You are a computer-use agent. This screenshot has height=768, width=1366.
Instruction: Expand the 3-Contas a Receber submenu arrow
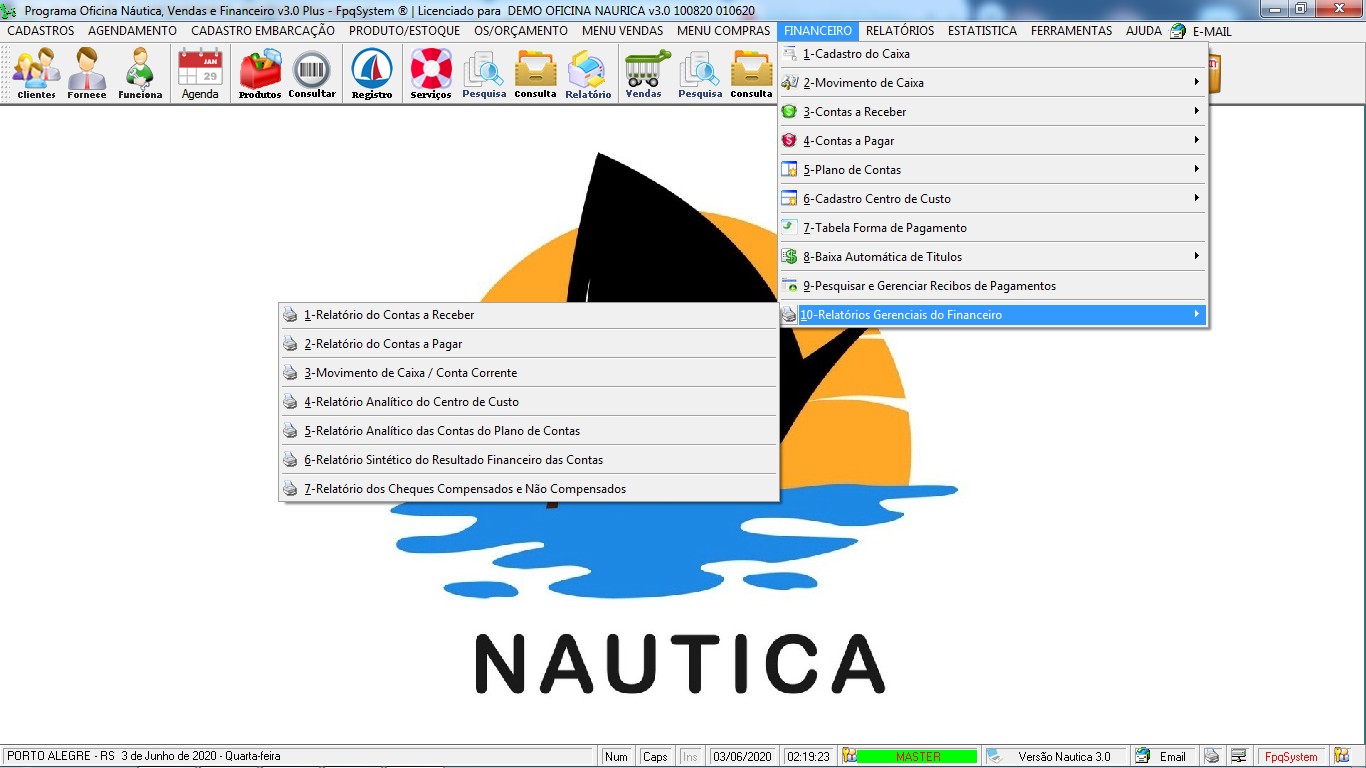(1196, 112)
